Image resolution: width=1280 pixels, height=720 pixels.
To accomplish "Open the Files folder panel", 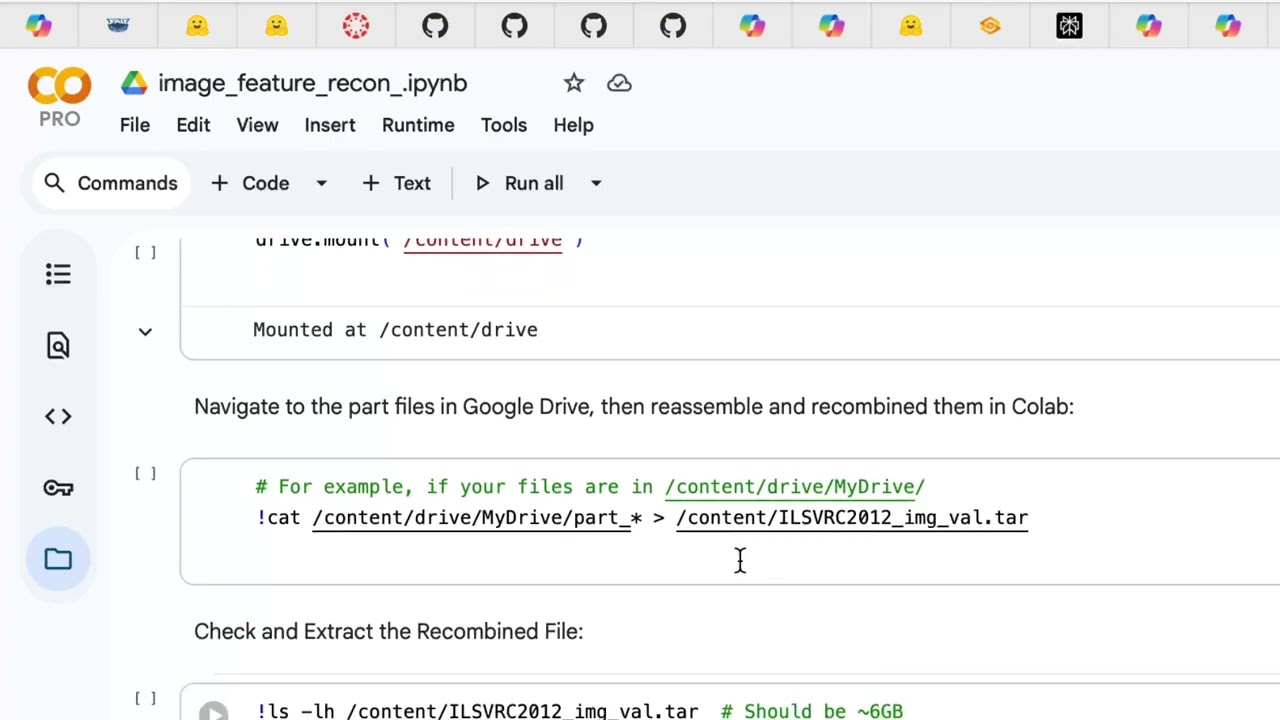I will 58,559.
